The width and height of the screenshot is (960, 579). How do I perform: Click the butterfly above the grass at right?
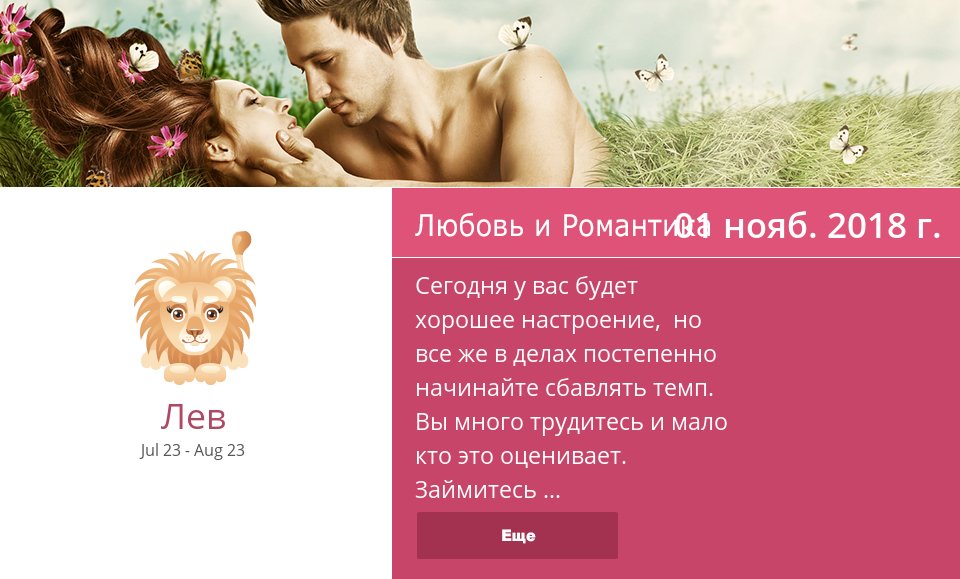847,145
